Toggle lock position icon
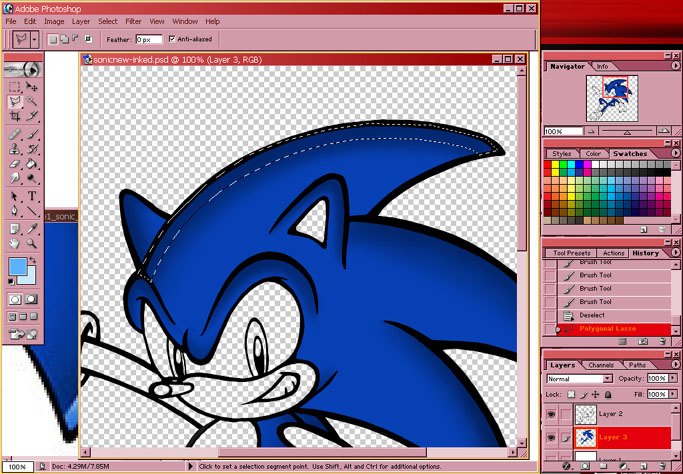This screenshot has height=474, width=683. pyautogui.click(x=596, y=395)
